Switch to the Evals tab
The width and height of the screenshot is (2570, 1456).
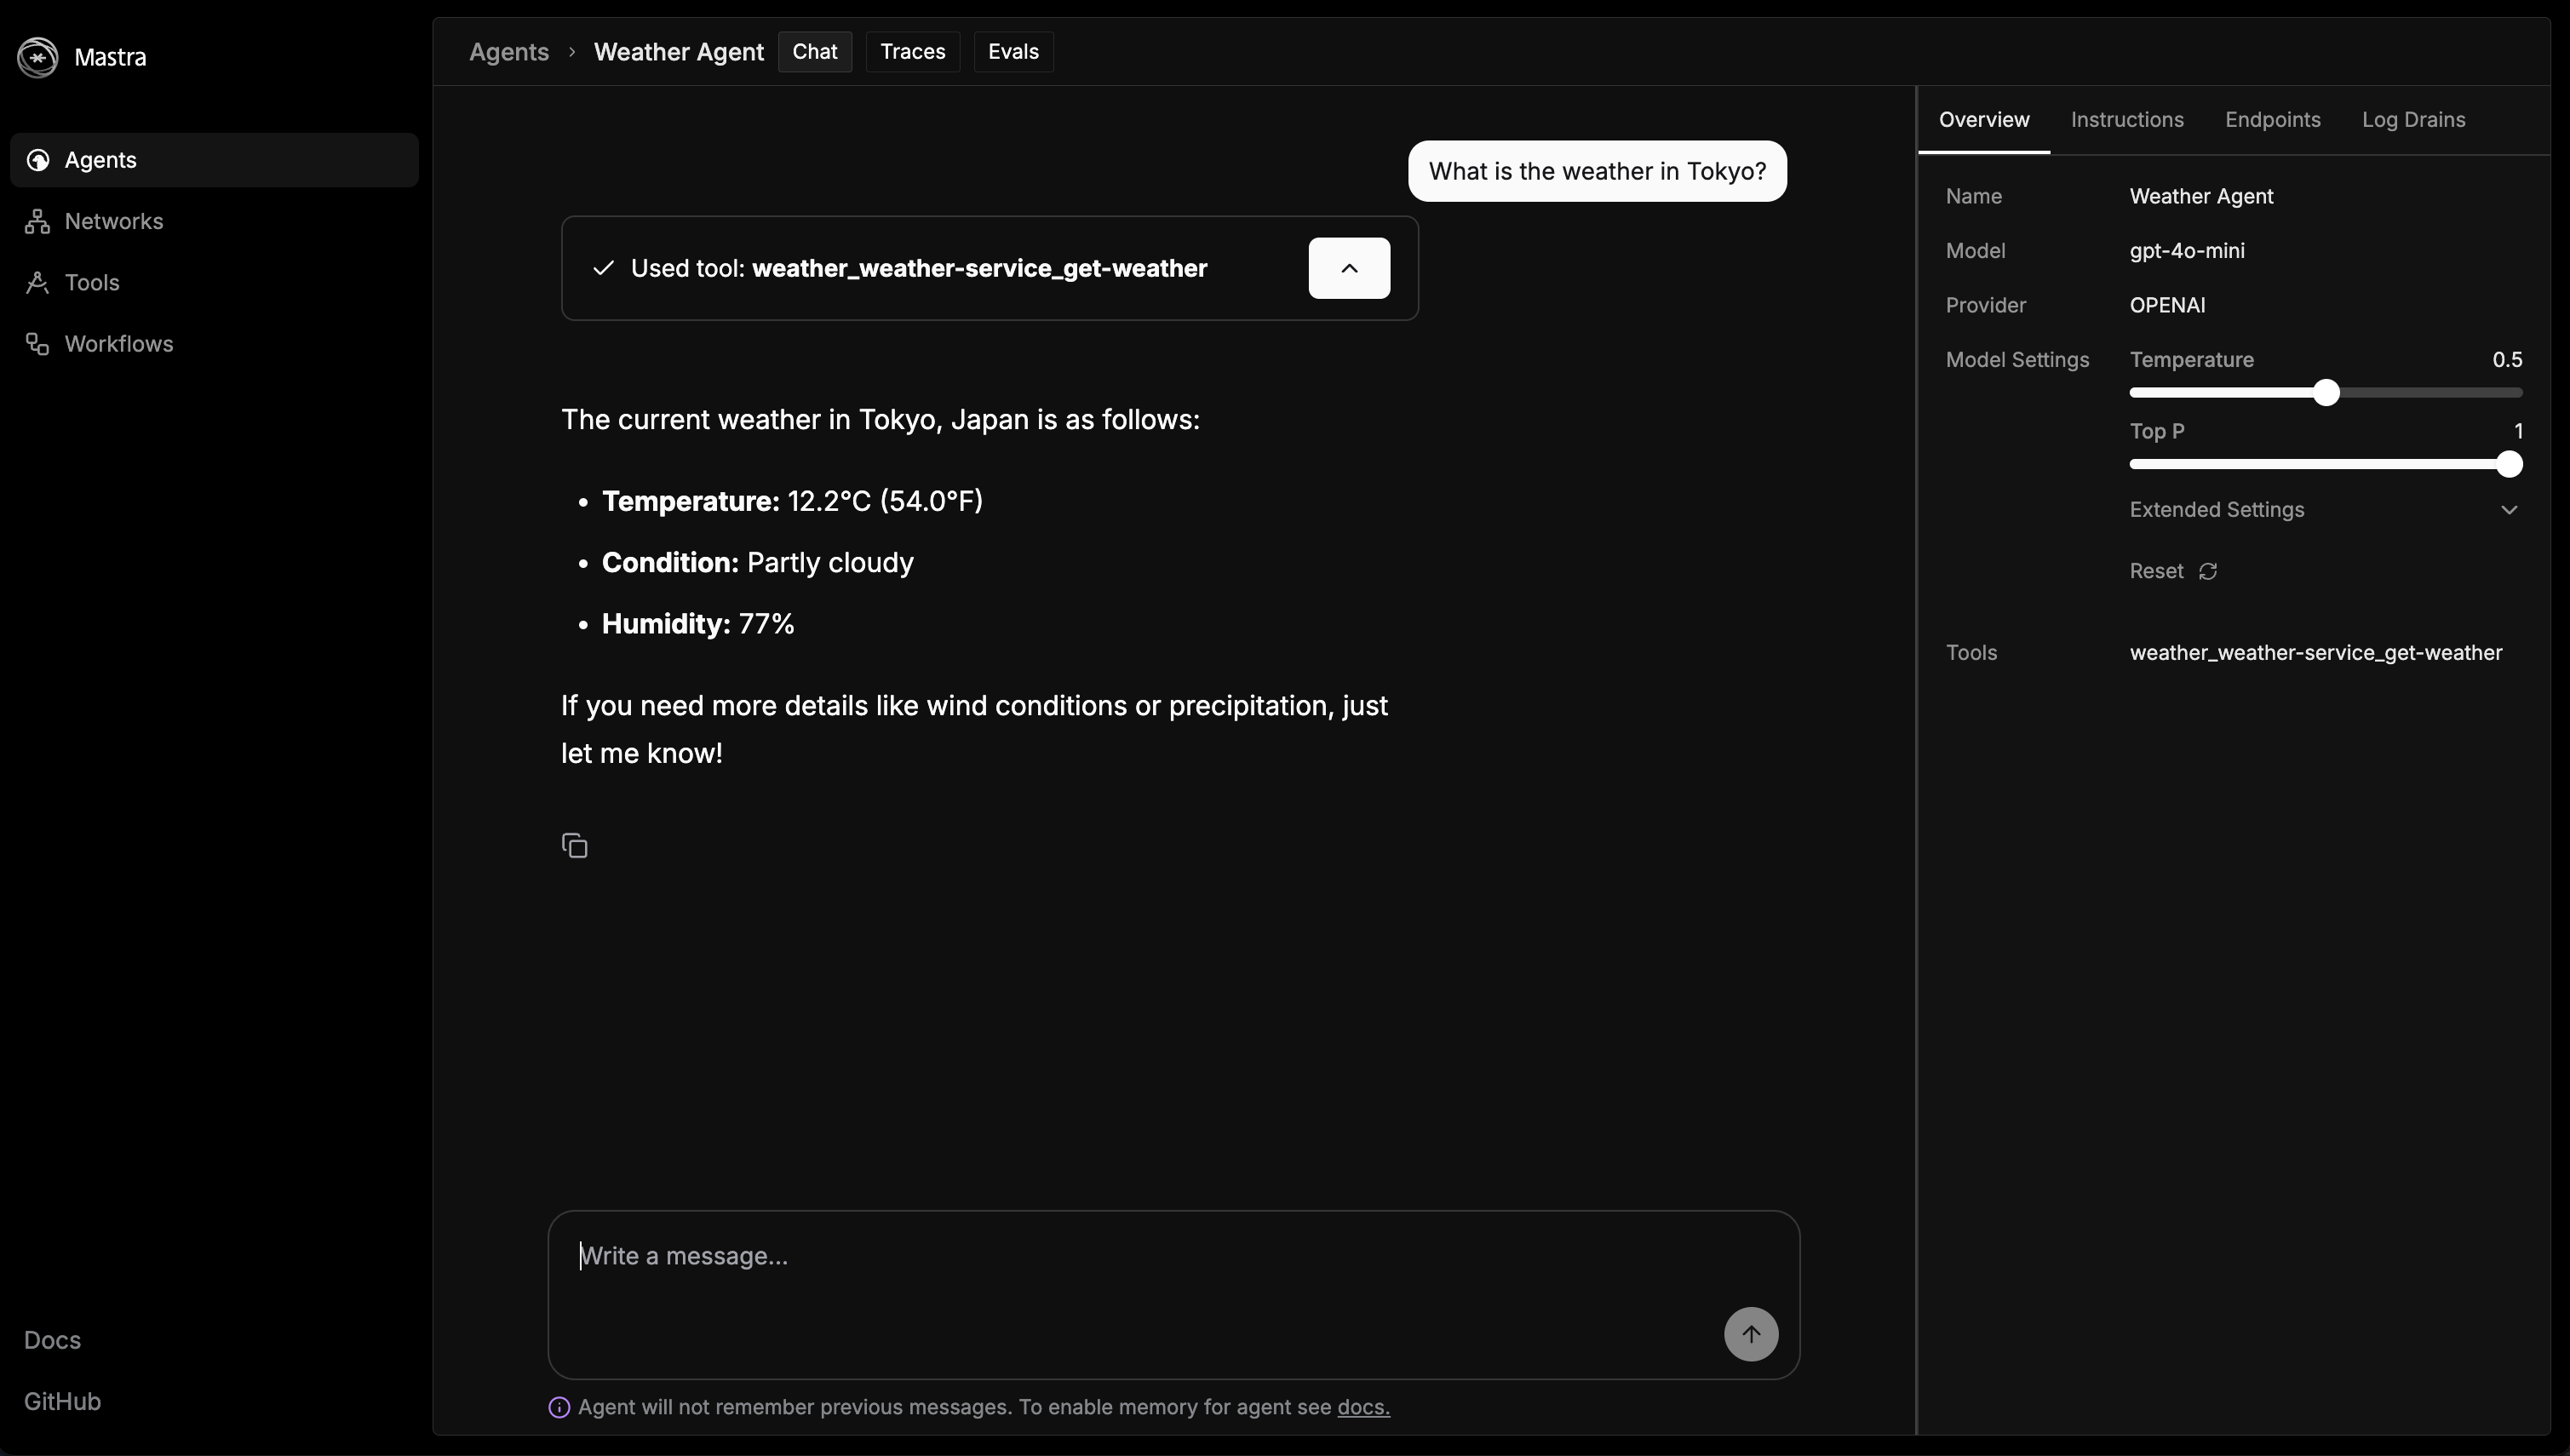[x=1013, y=52]
